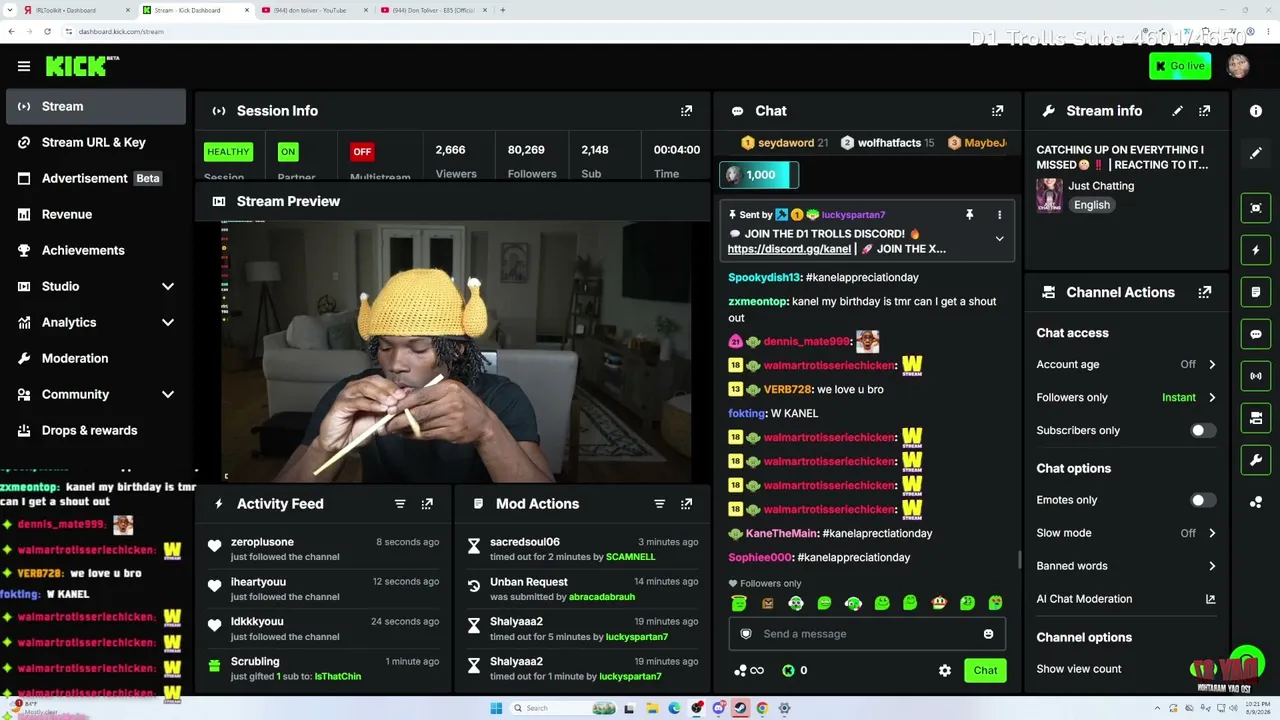This screenshot has height=720, width=1280.
Task: Open AI Chat Moderation external link
Action: coord(1210,599)
